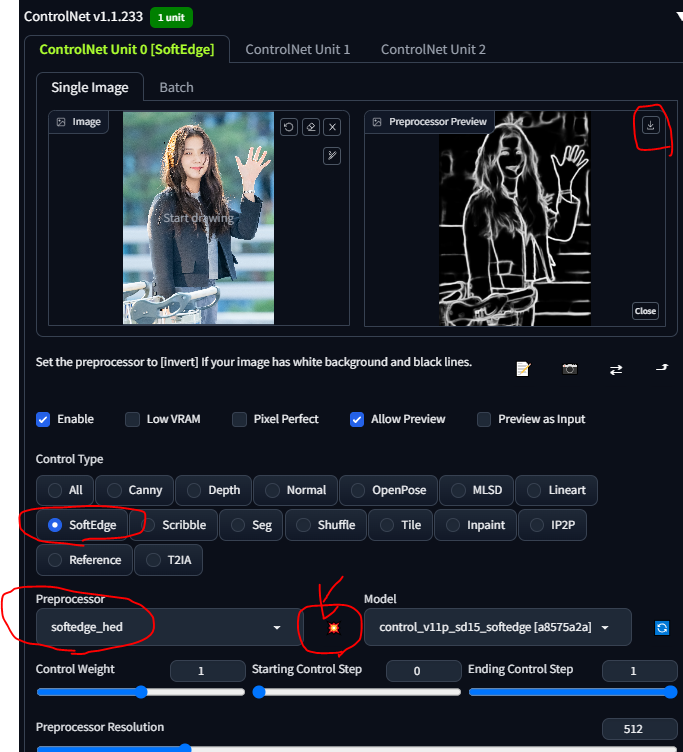The height and width of the screenshot is (752, 683).
Task: Edit the Ending Control Step value field
Action: (x=640, y=671)
